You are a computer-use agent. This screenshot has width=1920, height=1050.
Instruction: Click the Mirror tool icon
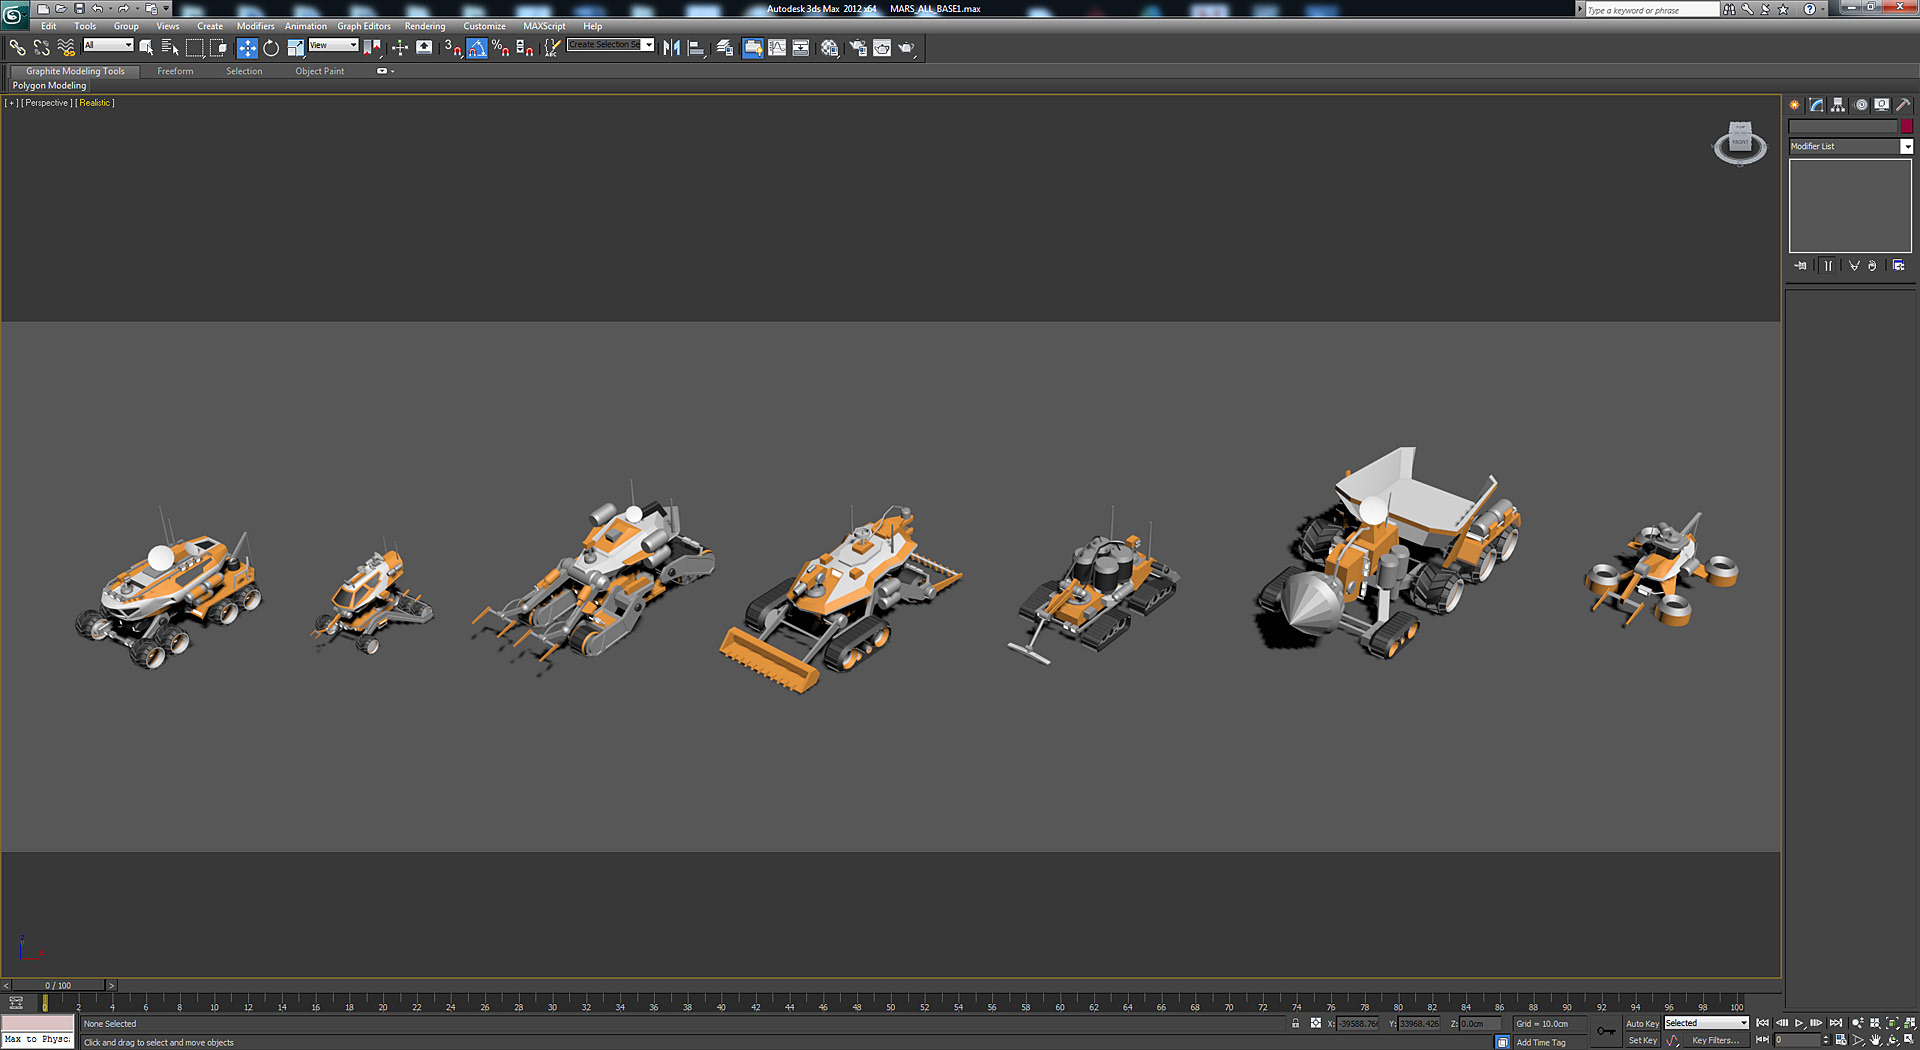(671, 47)
